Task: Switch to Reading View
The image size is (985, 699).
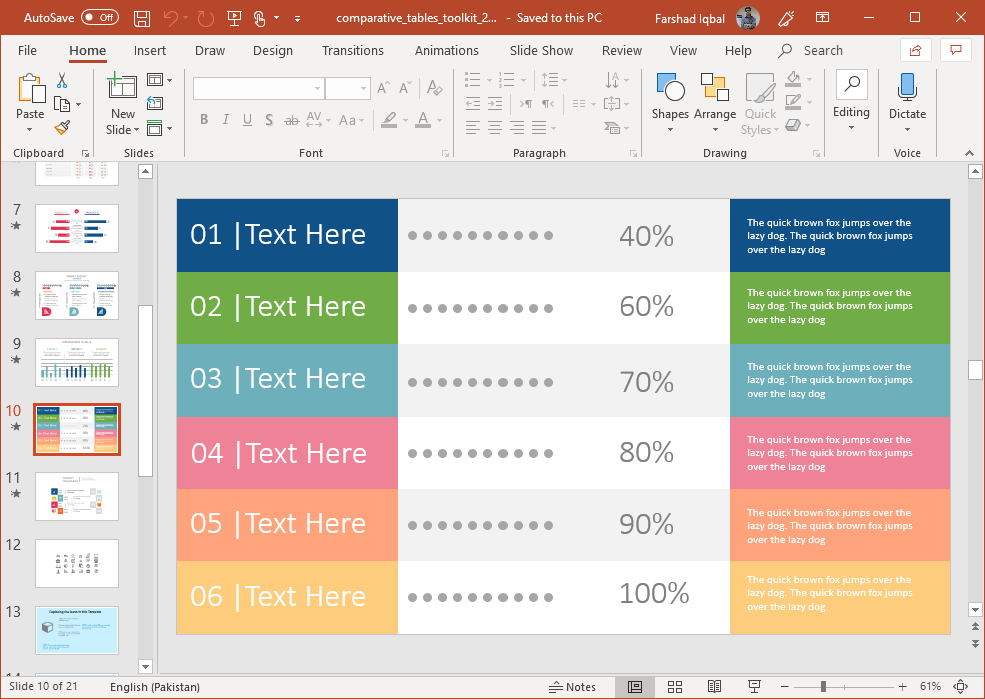Action: point(714,687)
